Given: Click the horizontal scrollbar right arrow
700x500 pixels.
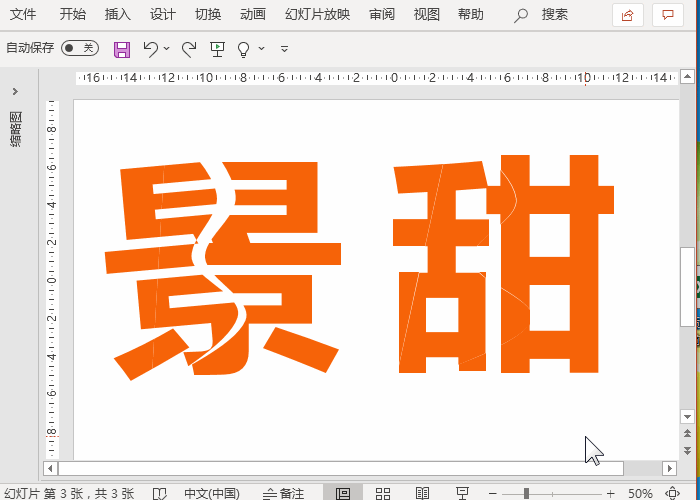Looking at the screenshot, I should 670,469.
